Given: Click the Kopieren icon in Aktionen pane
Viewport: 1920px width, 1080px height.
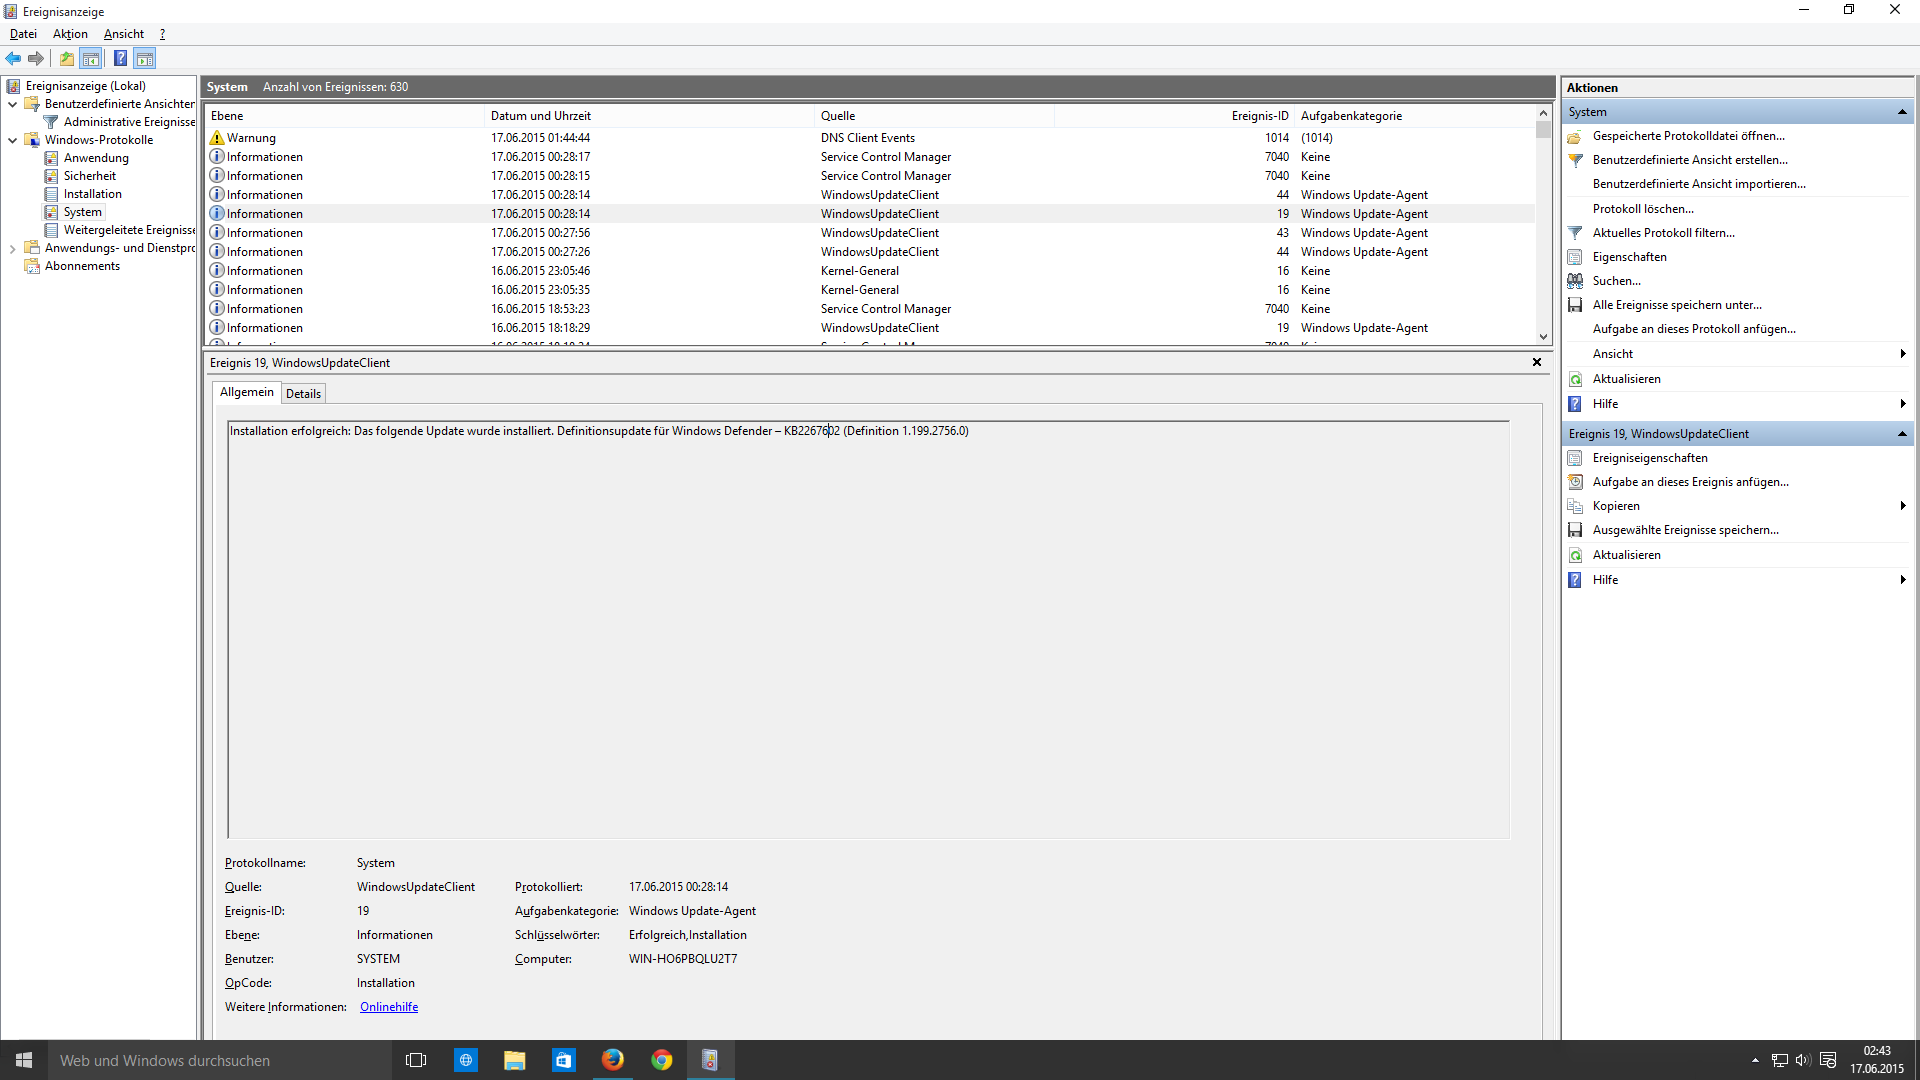Looking at the screenshot, I should coord(1576,506).
